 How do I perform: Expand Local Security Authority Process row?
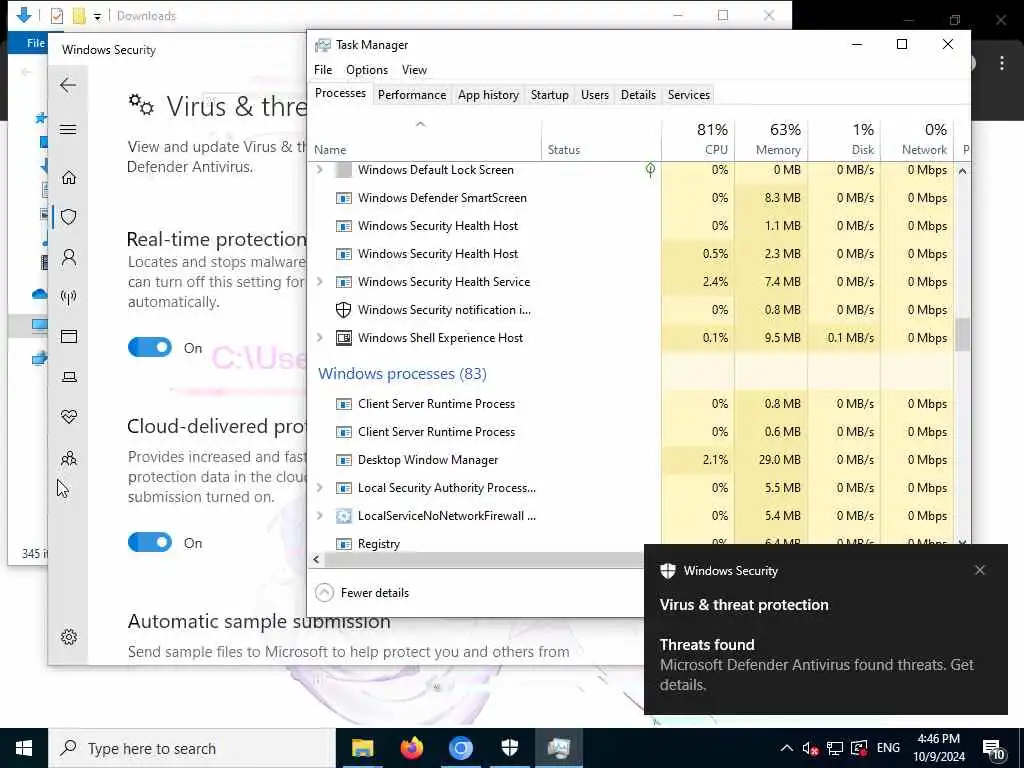coord(319,488)
